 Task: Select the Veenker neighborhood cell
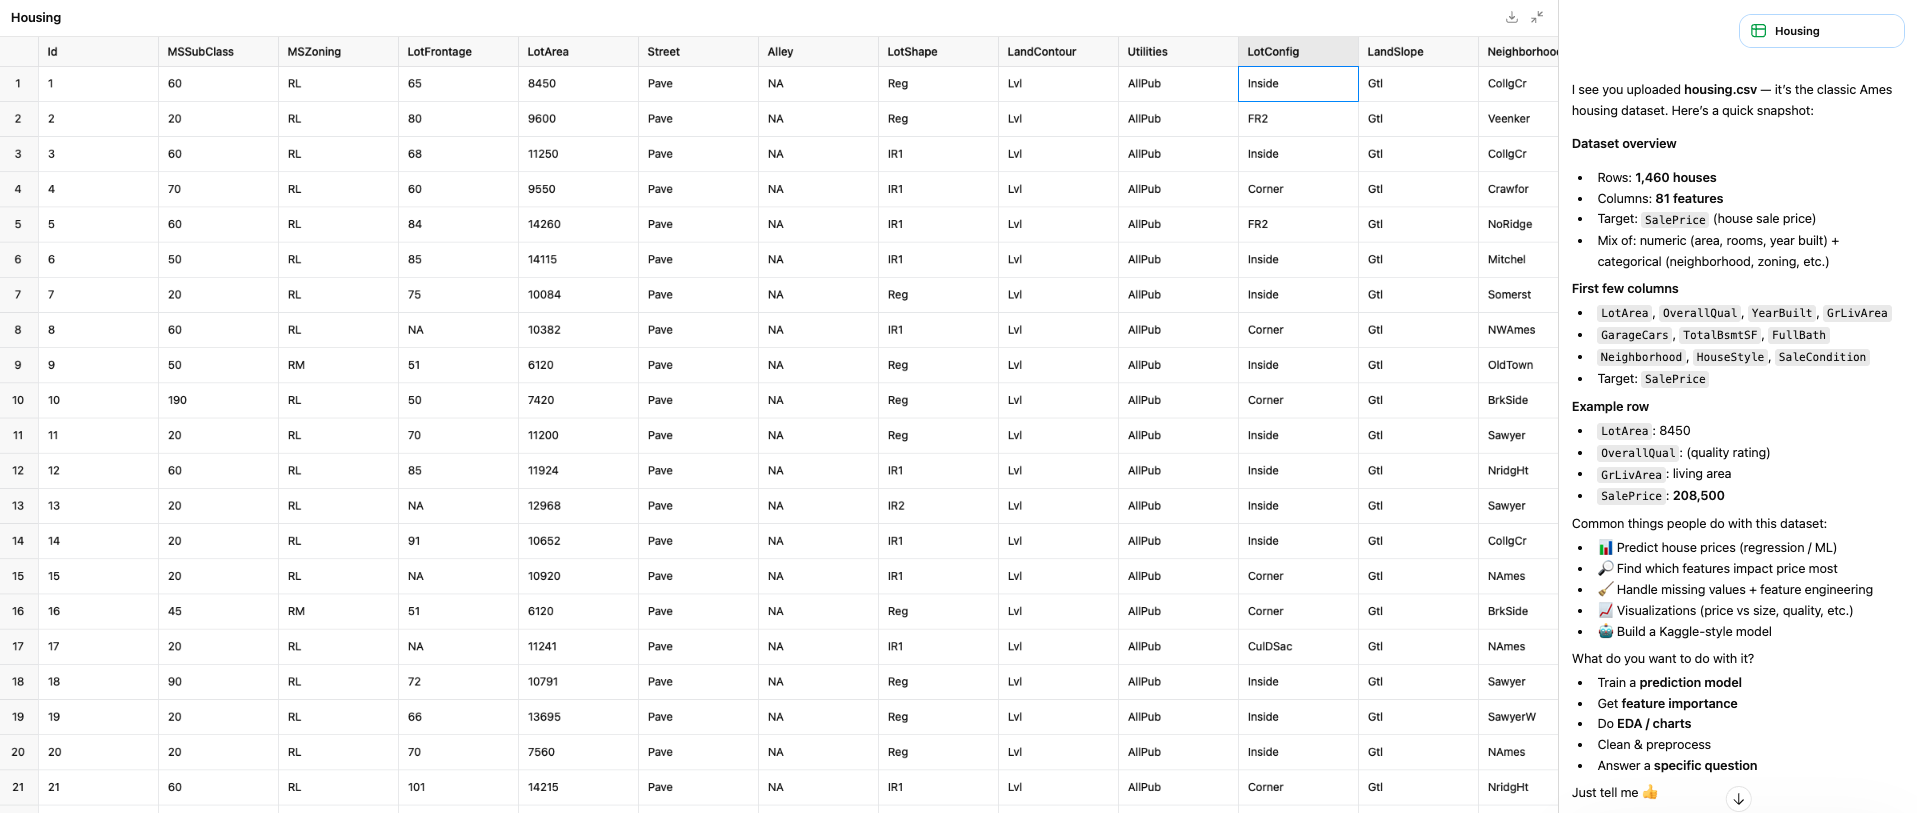click(x=1518, y=119)
